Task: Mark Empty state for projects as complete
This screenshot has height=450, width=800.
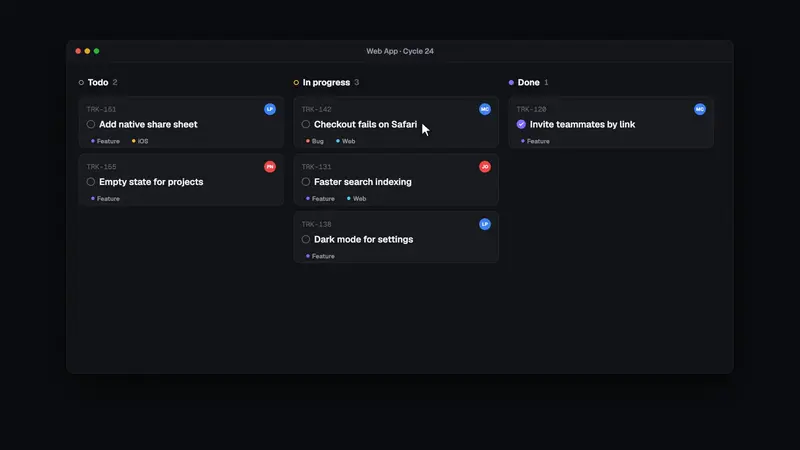Action: (x=91, y=182)
